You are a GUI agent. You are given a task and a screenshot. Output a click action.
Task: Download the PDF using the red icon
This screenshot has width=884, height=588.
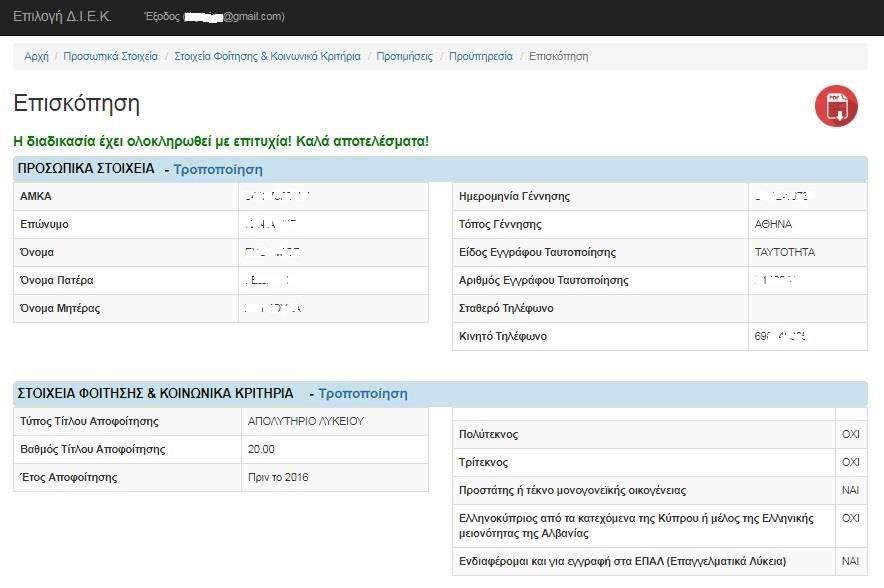[x=836, y=106]
